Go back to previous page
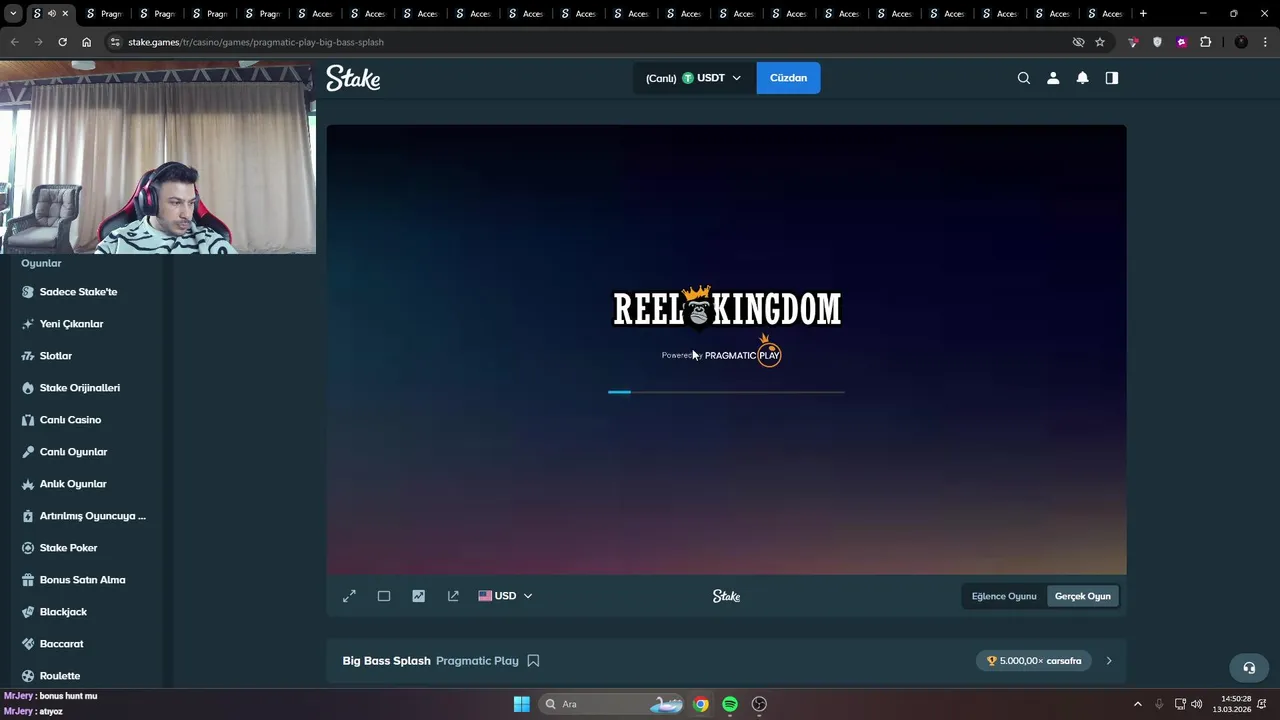This screenshot has width=1280, height=720. pos(14,42)
